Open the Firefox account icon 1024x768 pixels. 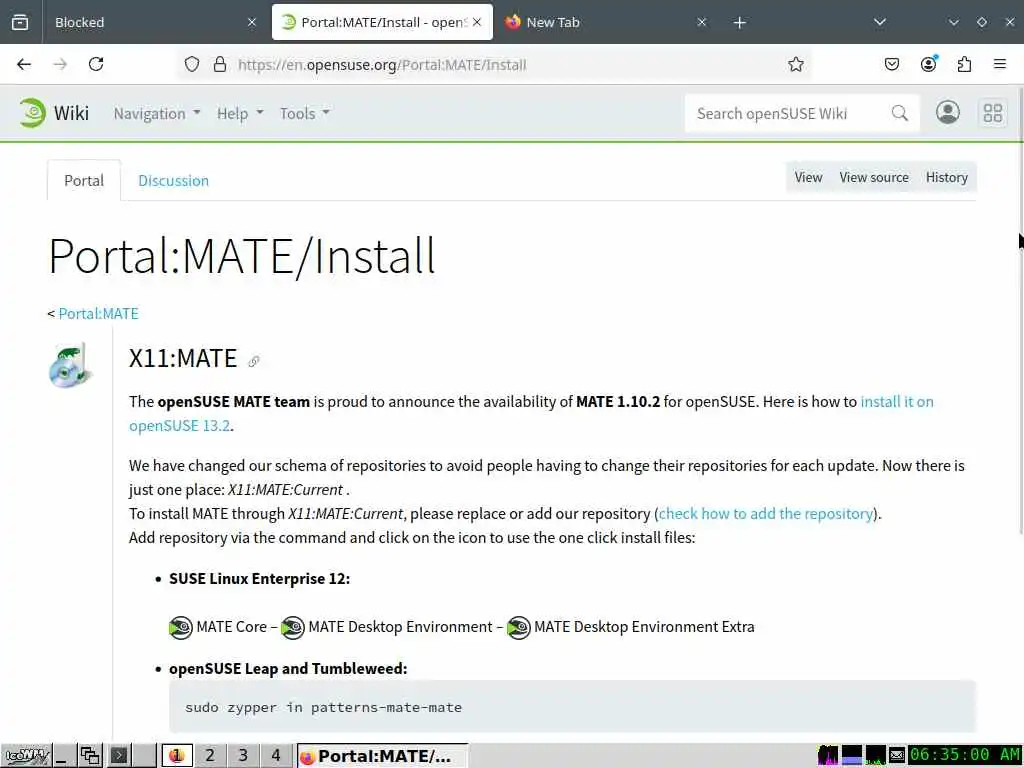click(x=928, y=64)
